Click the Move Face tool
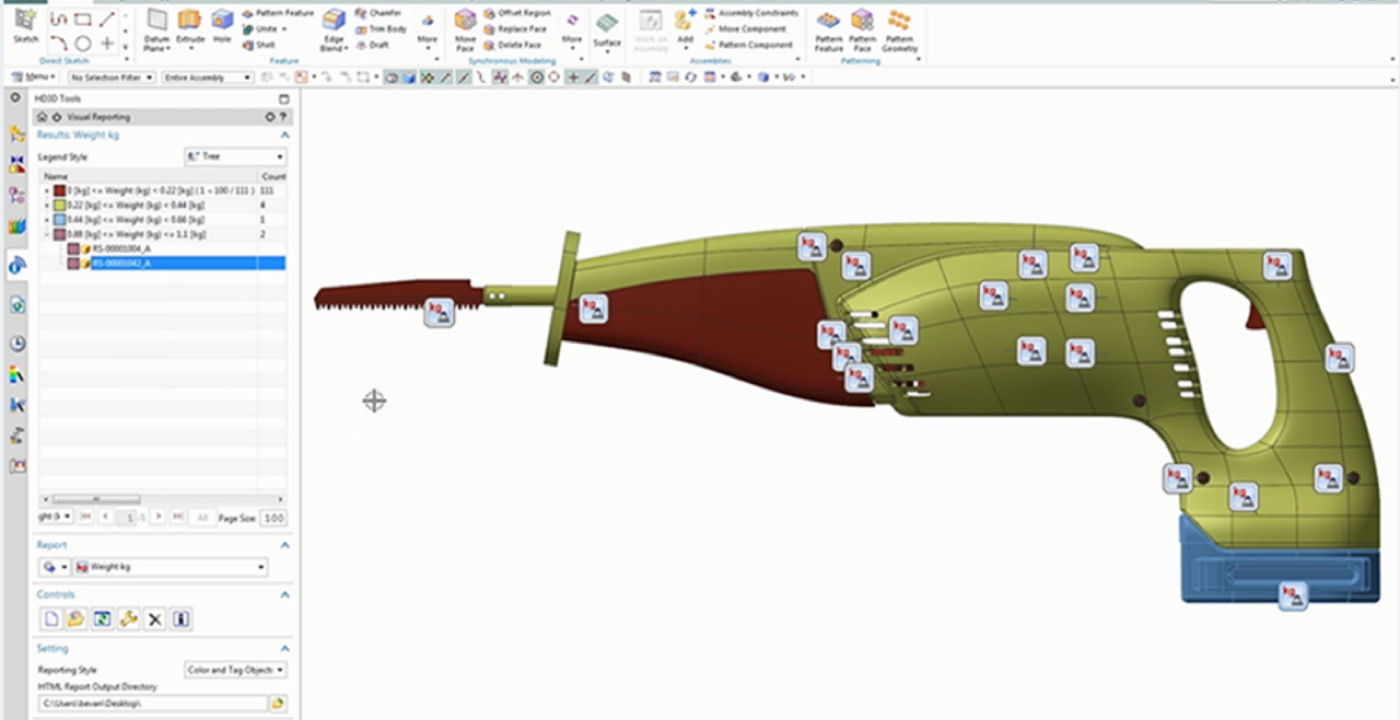The image size is (1400, 720). pyautogui.click(x=465, y=27)
